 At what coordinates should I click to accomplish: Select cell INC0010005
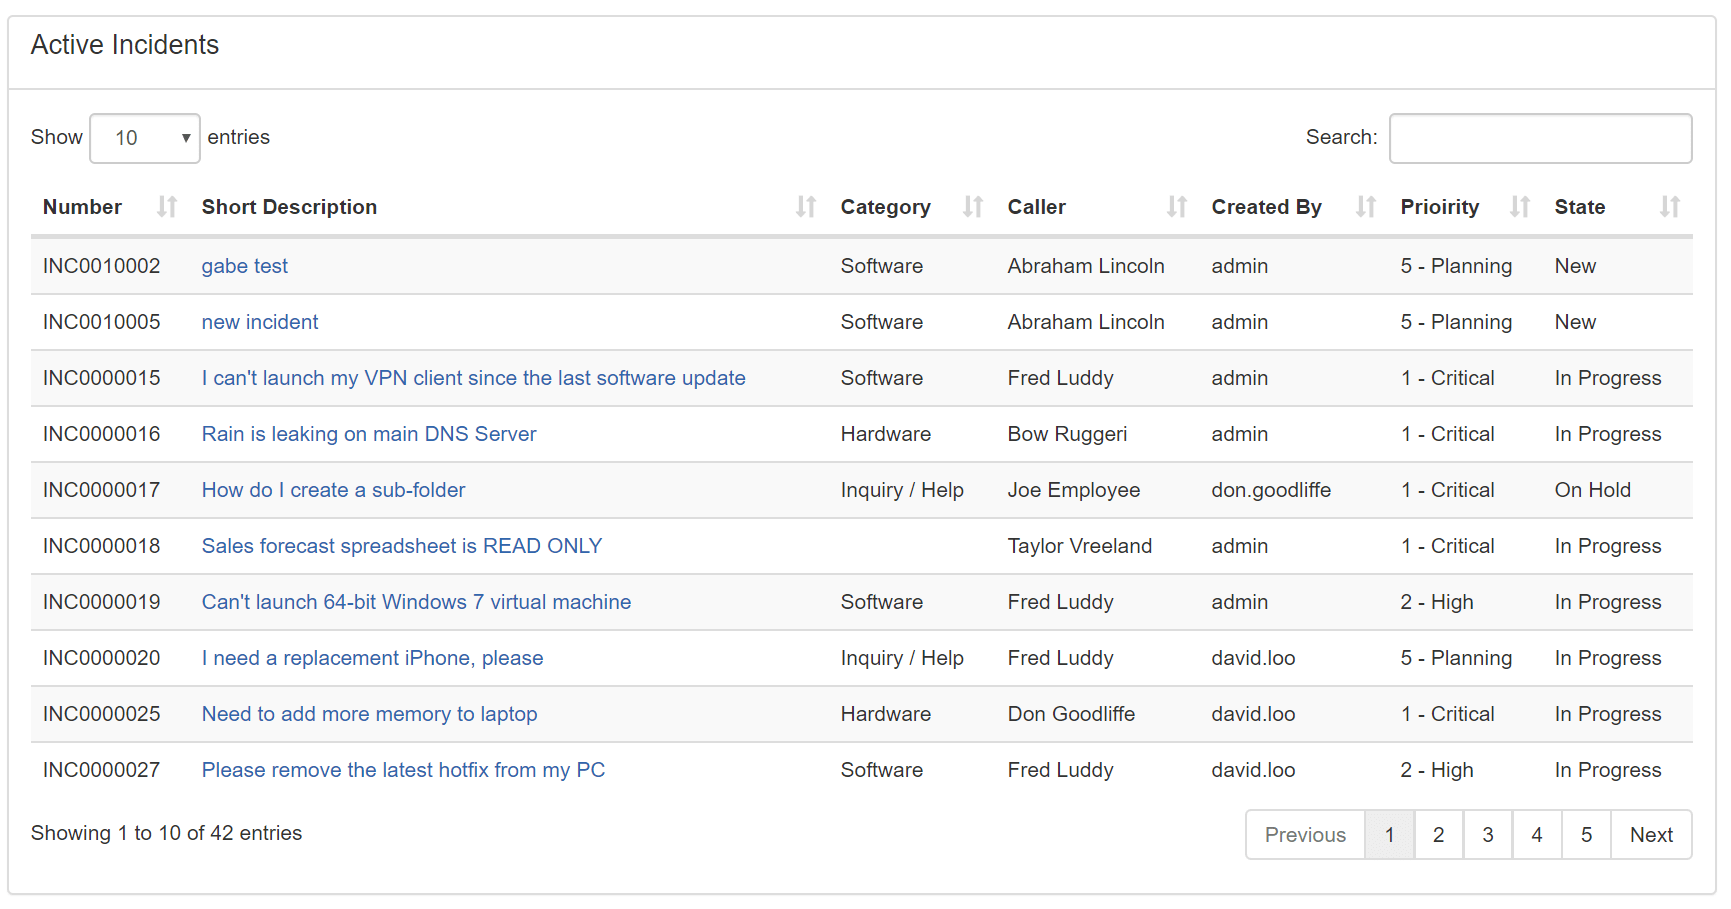coord(102,322)
